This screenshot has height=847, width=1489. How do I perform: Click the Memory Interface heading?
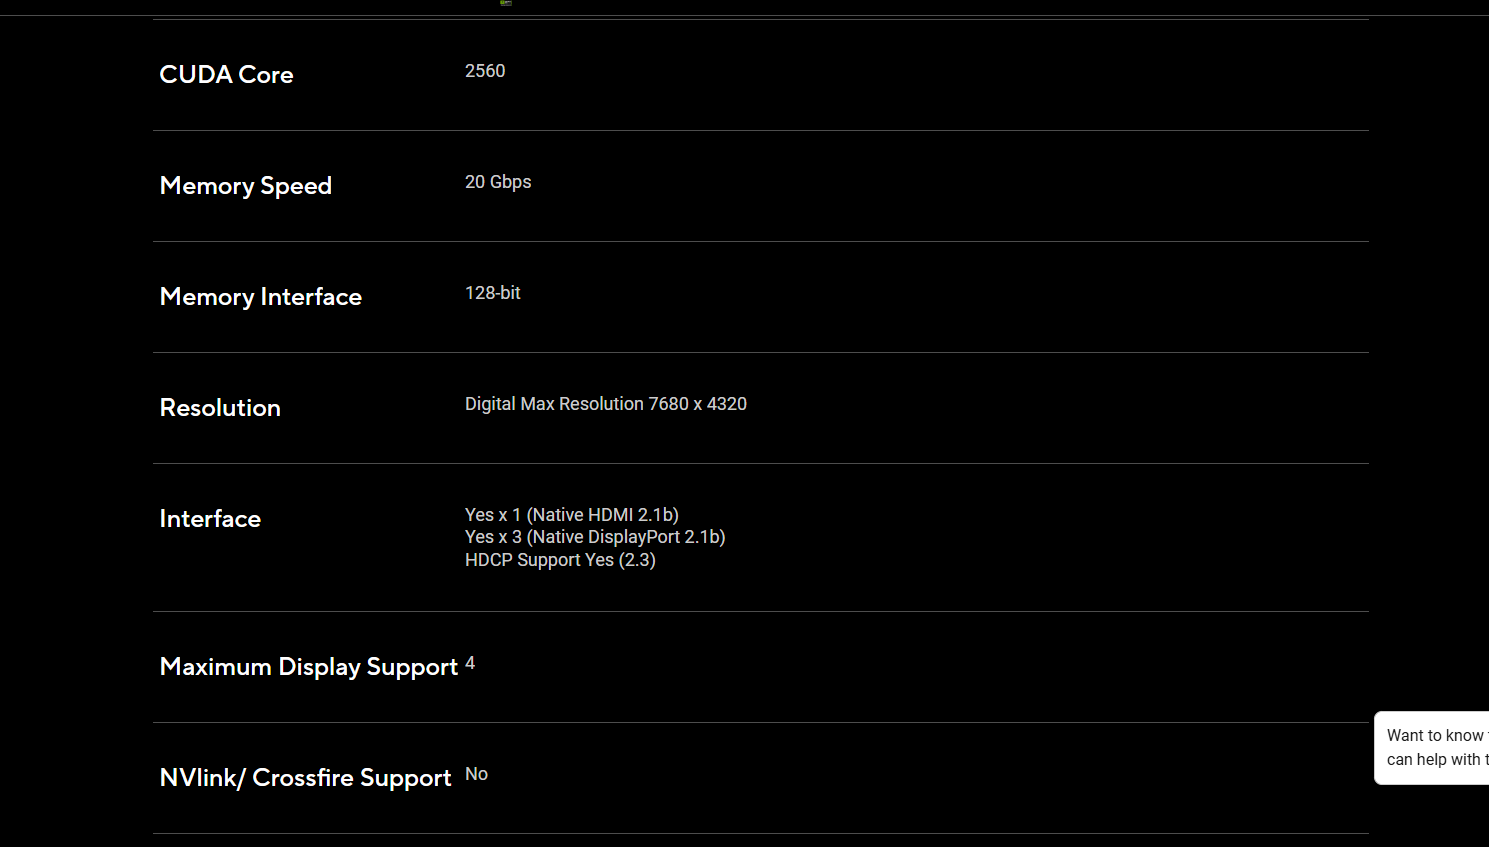tap(260, 297)
